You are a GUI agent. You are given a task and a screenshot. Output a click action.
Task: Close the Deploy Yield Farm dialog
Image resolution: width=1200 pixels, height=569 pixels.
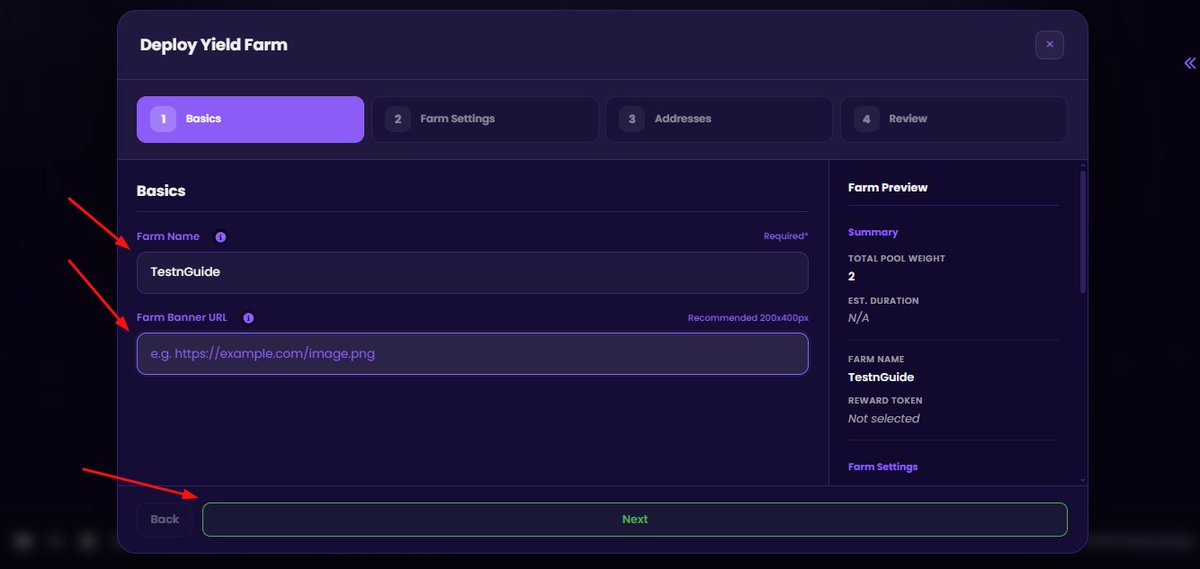click(x=1049, y=45)
